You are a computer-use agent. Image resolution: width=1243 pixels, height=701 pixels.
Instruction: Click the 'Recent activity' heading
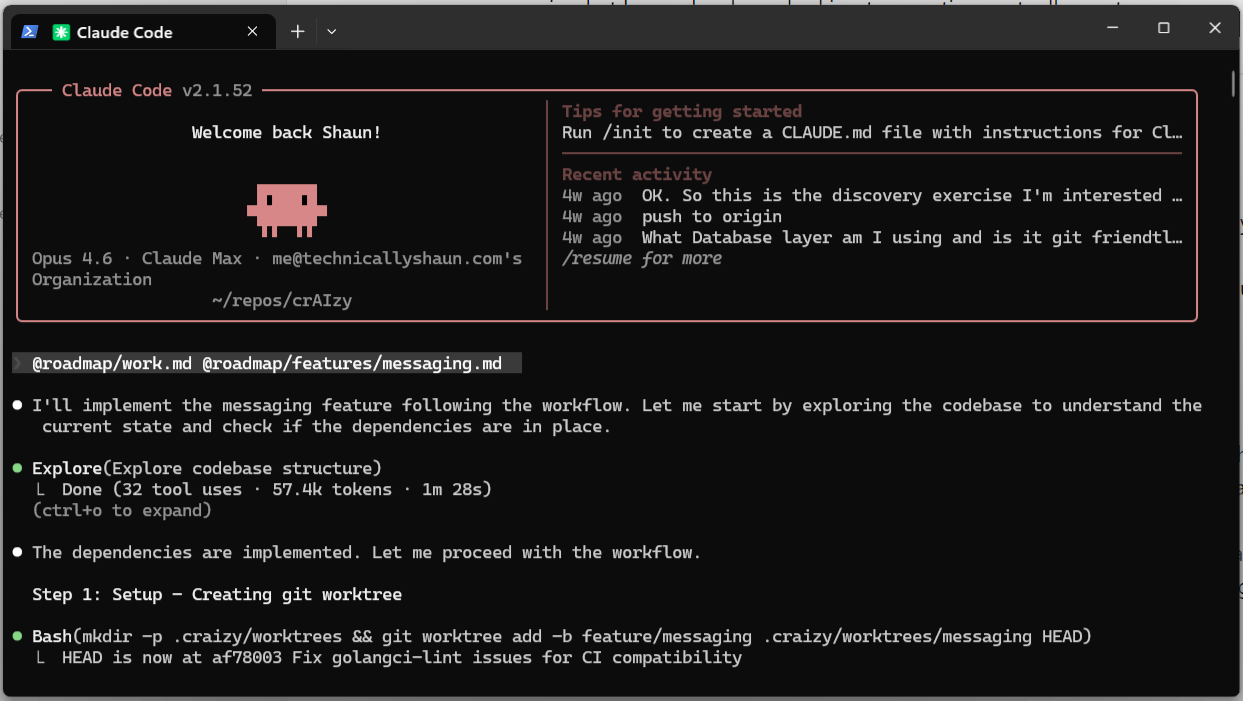coord(636,174)
